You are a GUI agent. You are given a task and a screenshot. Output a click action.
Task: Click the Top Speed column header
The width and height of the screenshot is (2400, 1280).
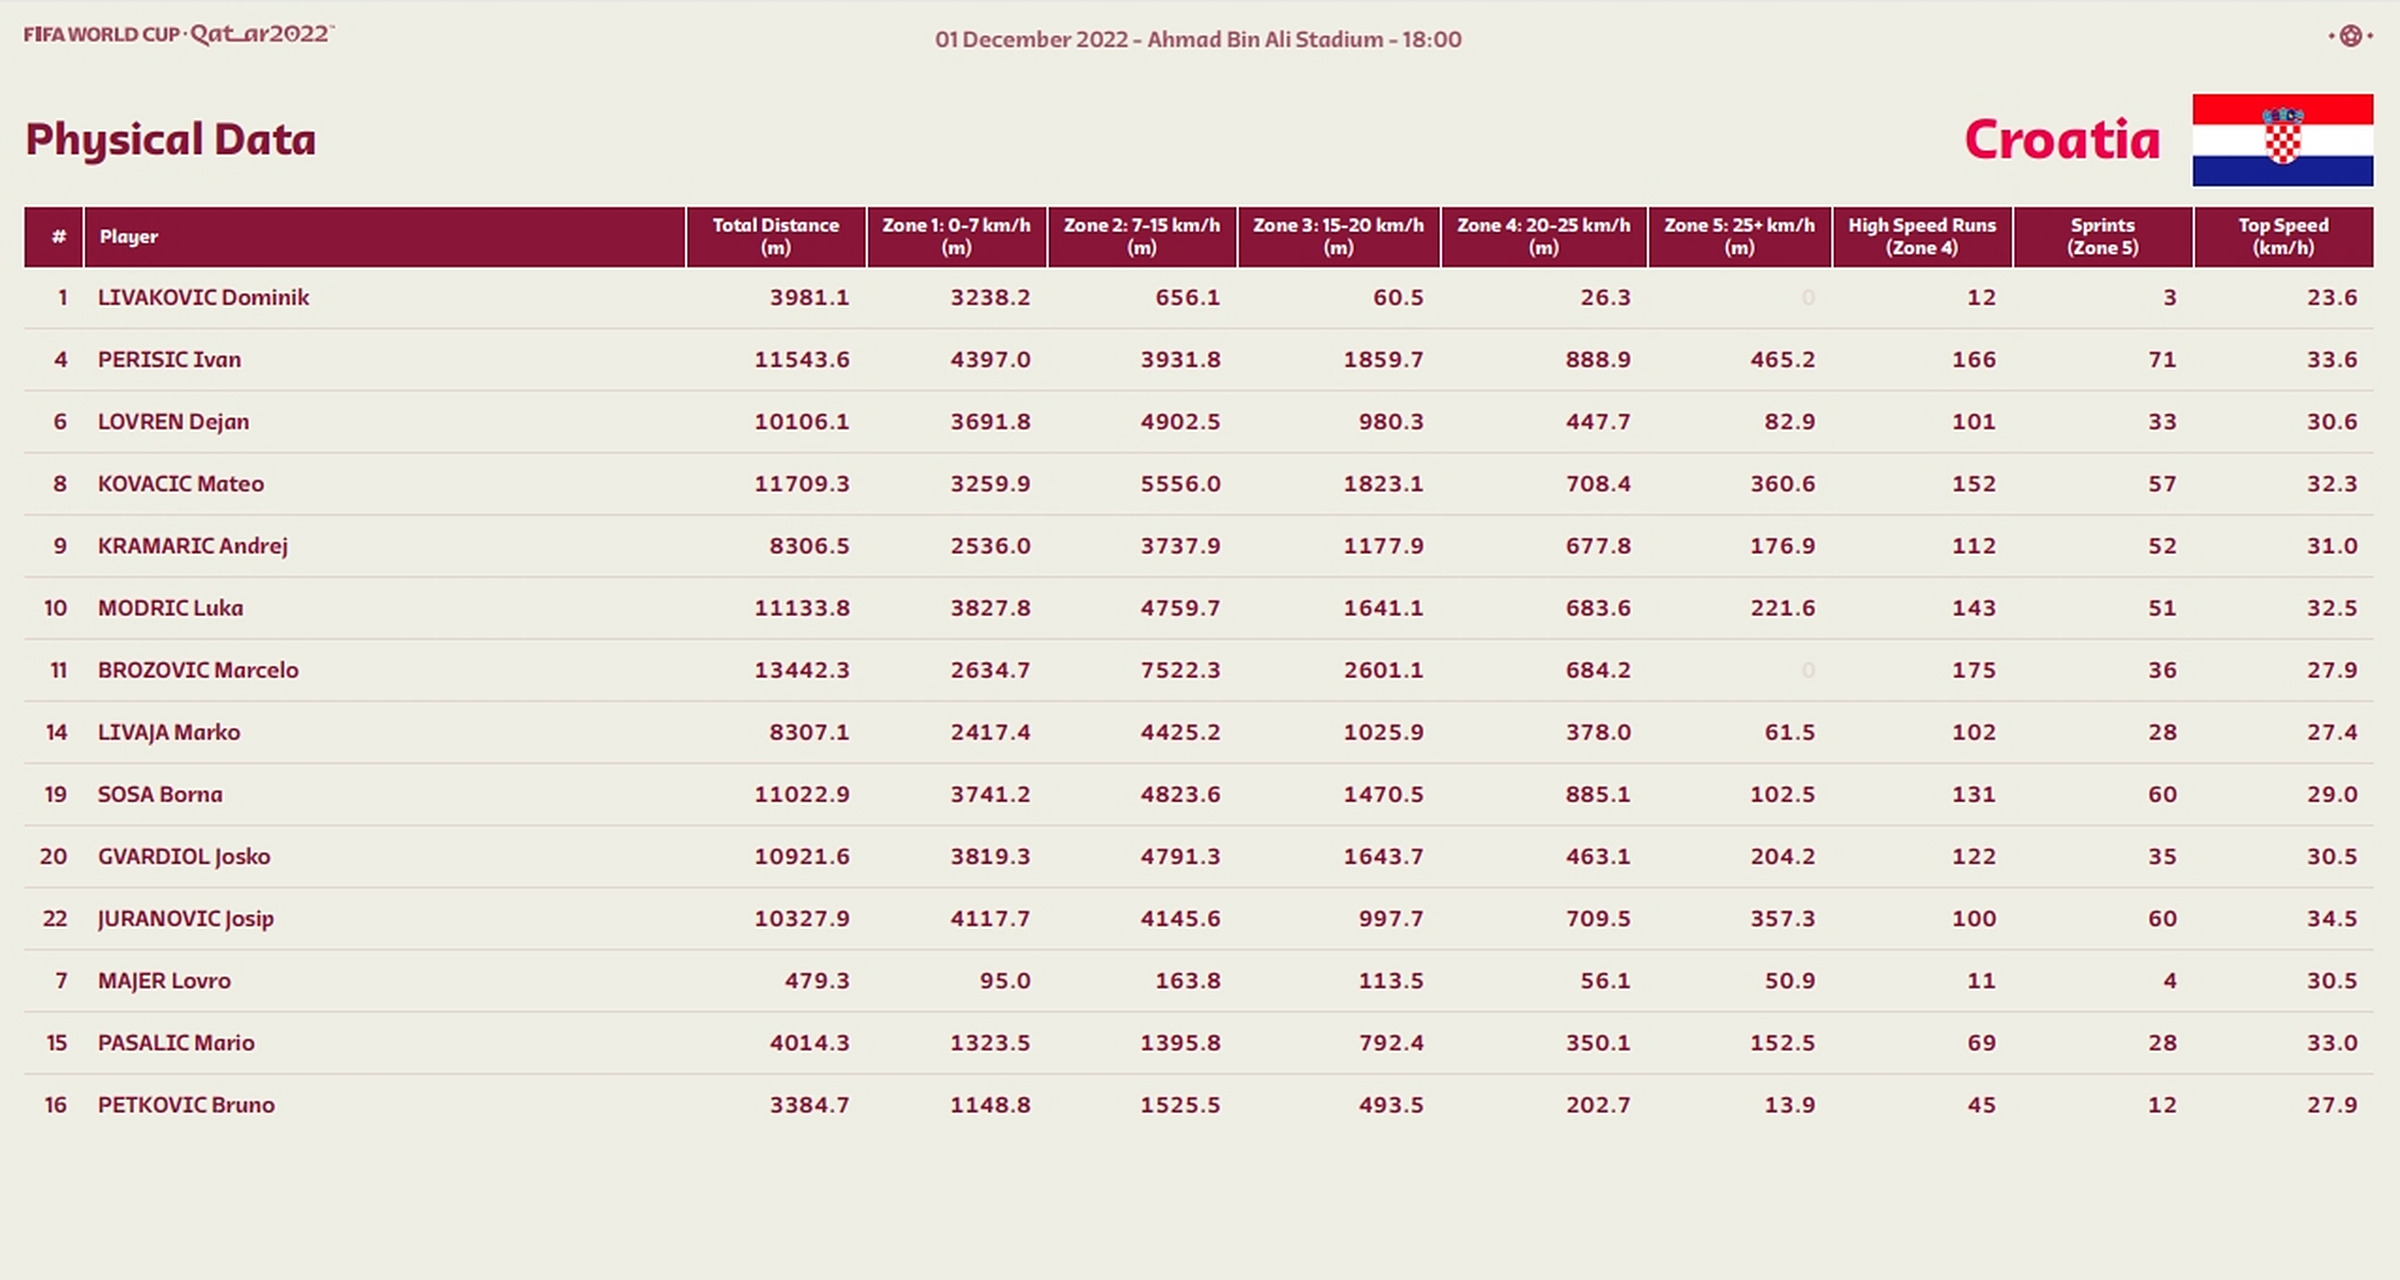coord(2282,236)
